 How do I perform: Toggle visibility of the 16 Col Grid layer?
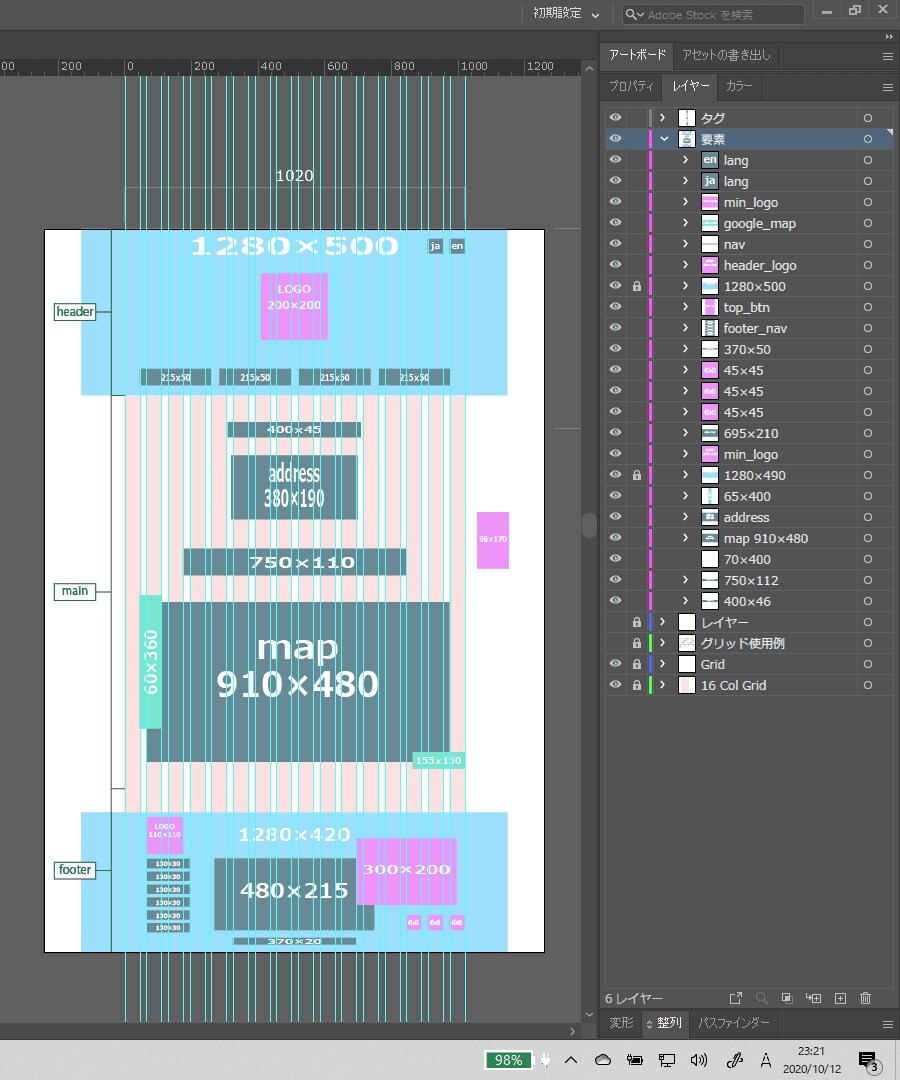[x=615, y=685]
